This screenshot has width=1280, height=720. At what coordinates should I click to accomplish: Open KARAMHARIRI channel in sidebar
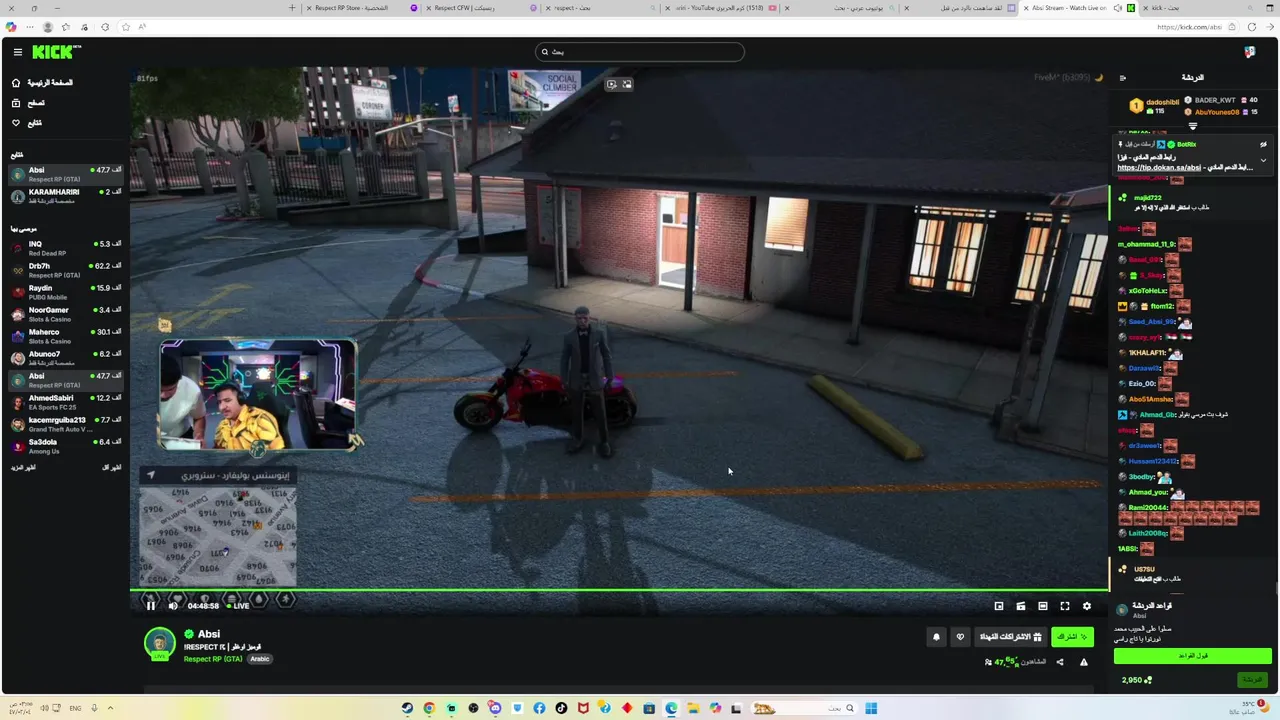(65, 196)
